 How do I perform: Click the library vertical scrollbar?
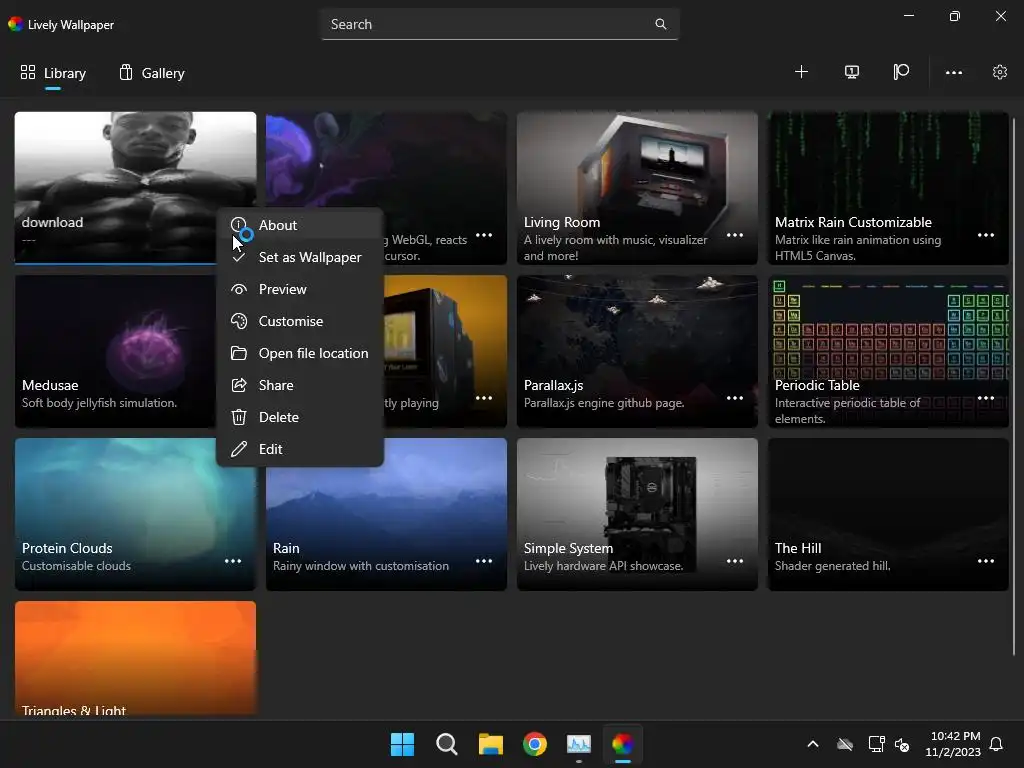click(x=1014, y=385)
